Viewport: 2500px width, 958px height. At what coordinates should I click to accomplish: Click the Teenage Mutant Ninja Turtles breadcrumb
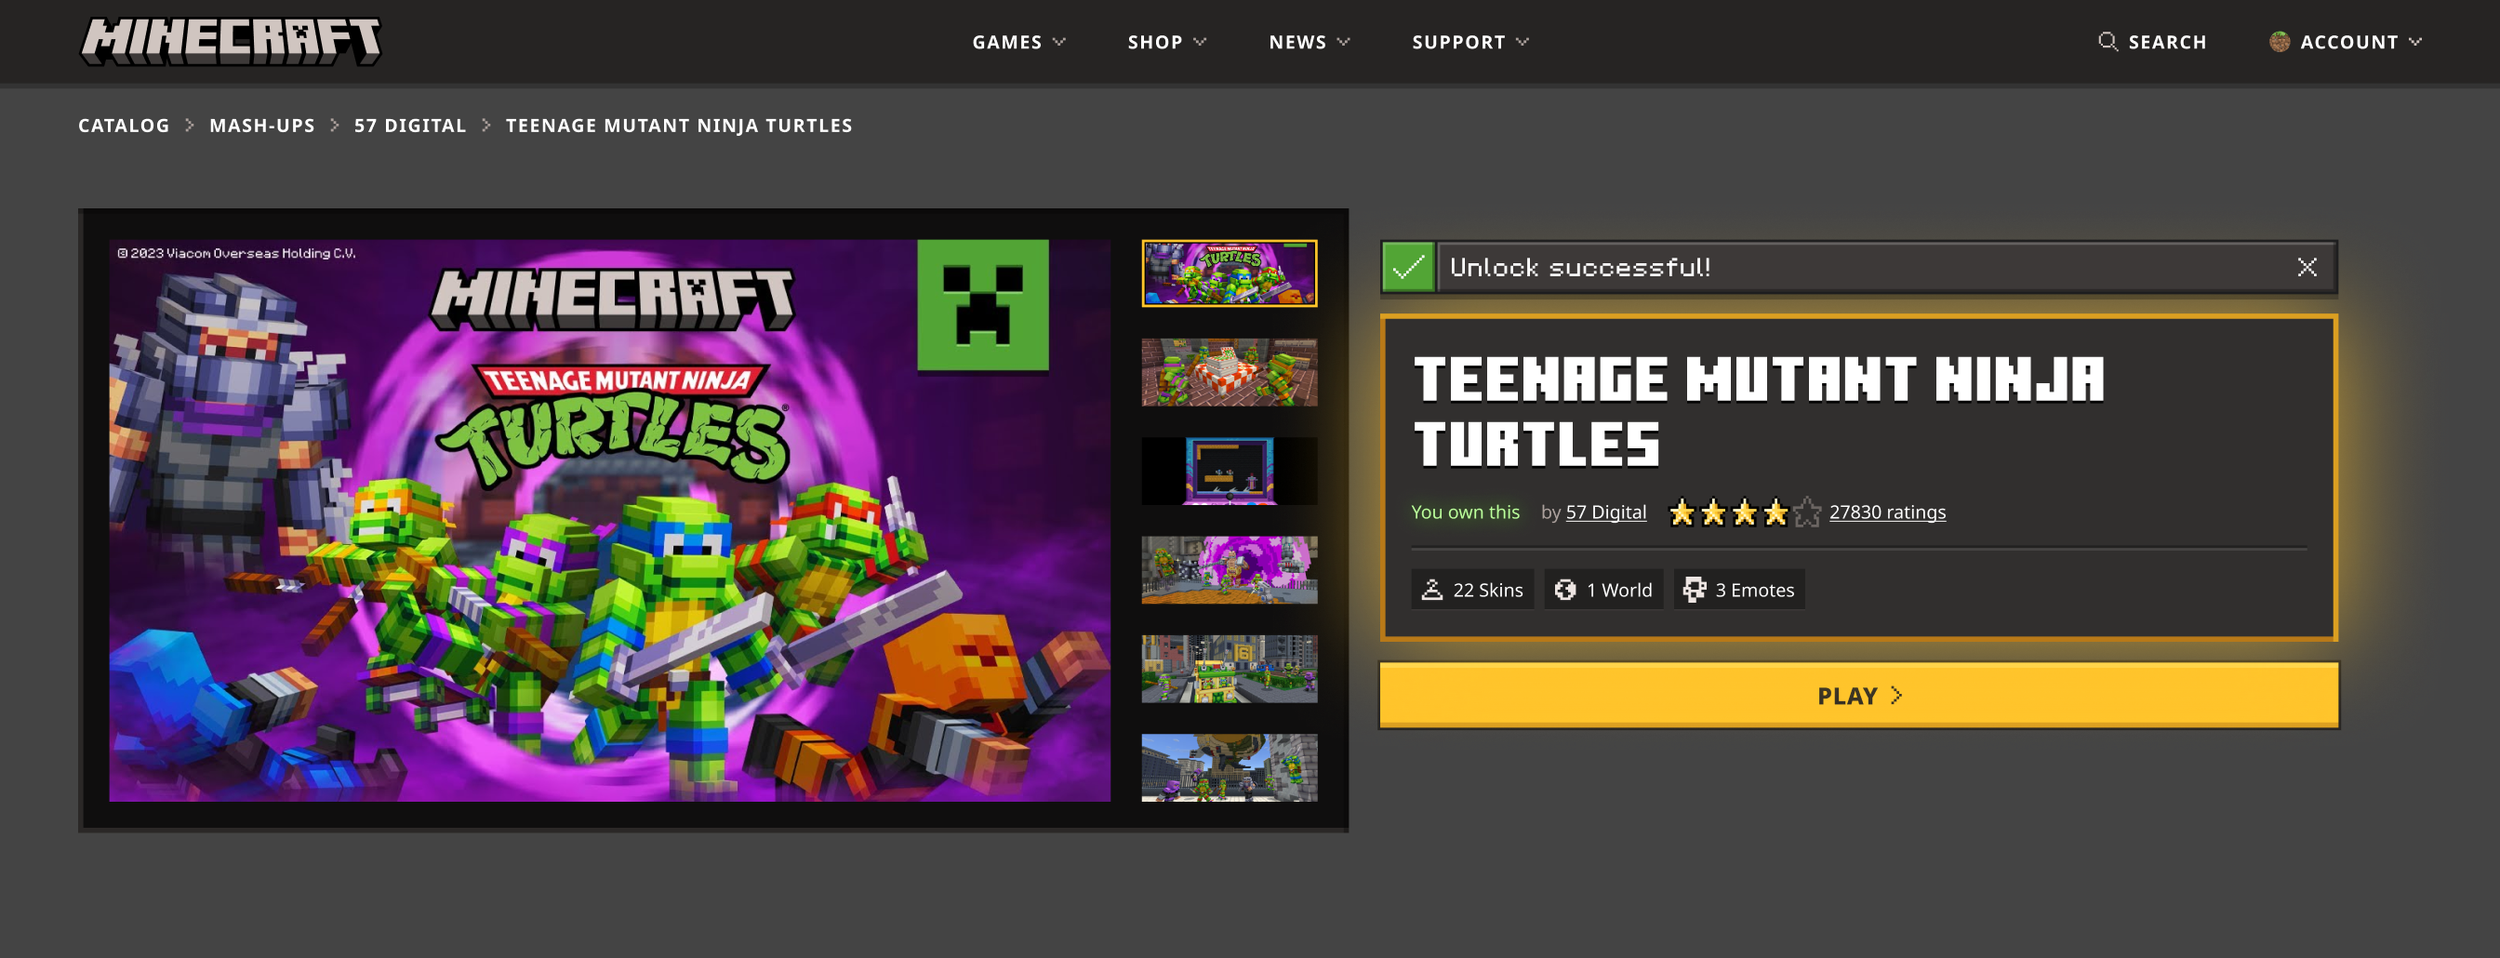coord(679,126)
